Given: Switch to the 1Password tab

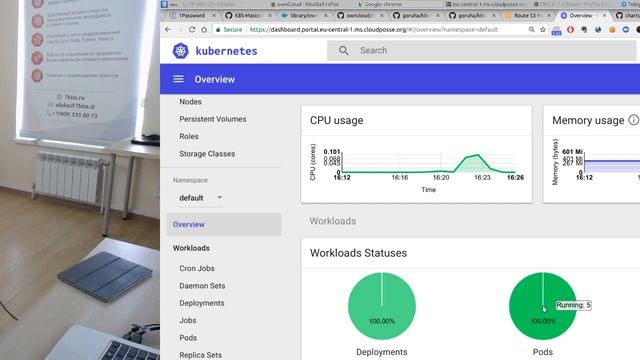Looking at the screenshot, I should pyautogui.click(x=191, y=16).
